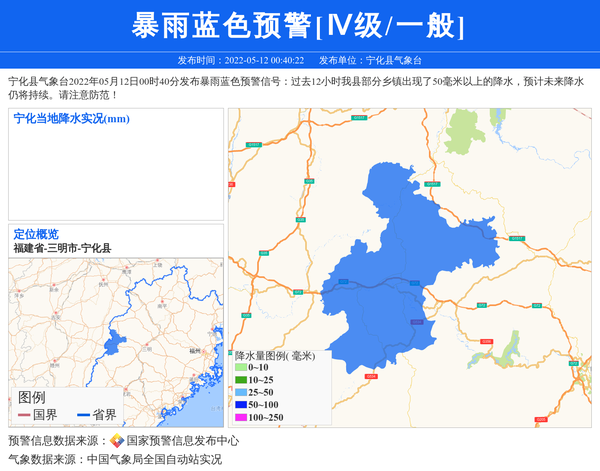This screenshot has height=471, width=600.
Task: Click the small blue county marker in the overview map
Action: 110,340
